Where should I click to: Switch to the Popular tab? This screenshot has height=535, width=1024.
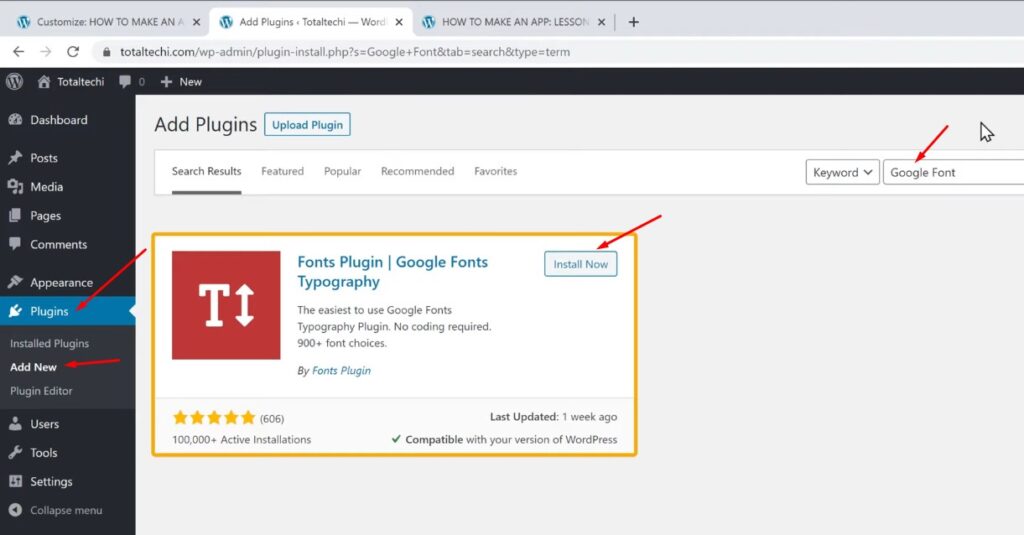(342, 171)
